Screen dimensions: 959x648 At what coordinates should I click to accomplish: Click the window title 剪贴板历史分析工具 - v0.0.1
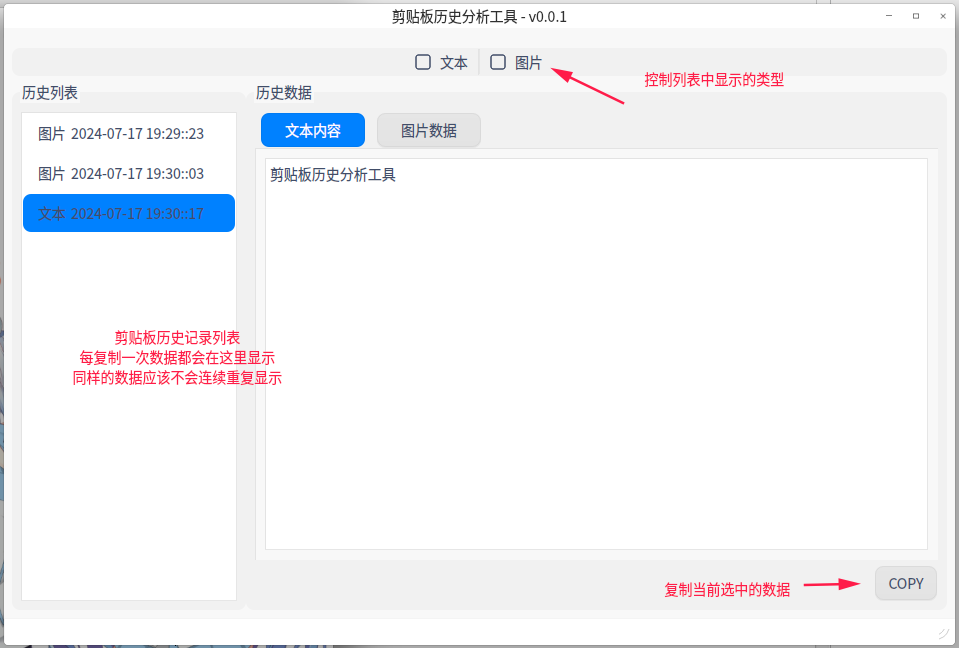tap(479, 17)
